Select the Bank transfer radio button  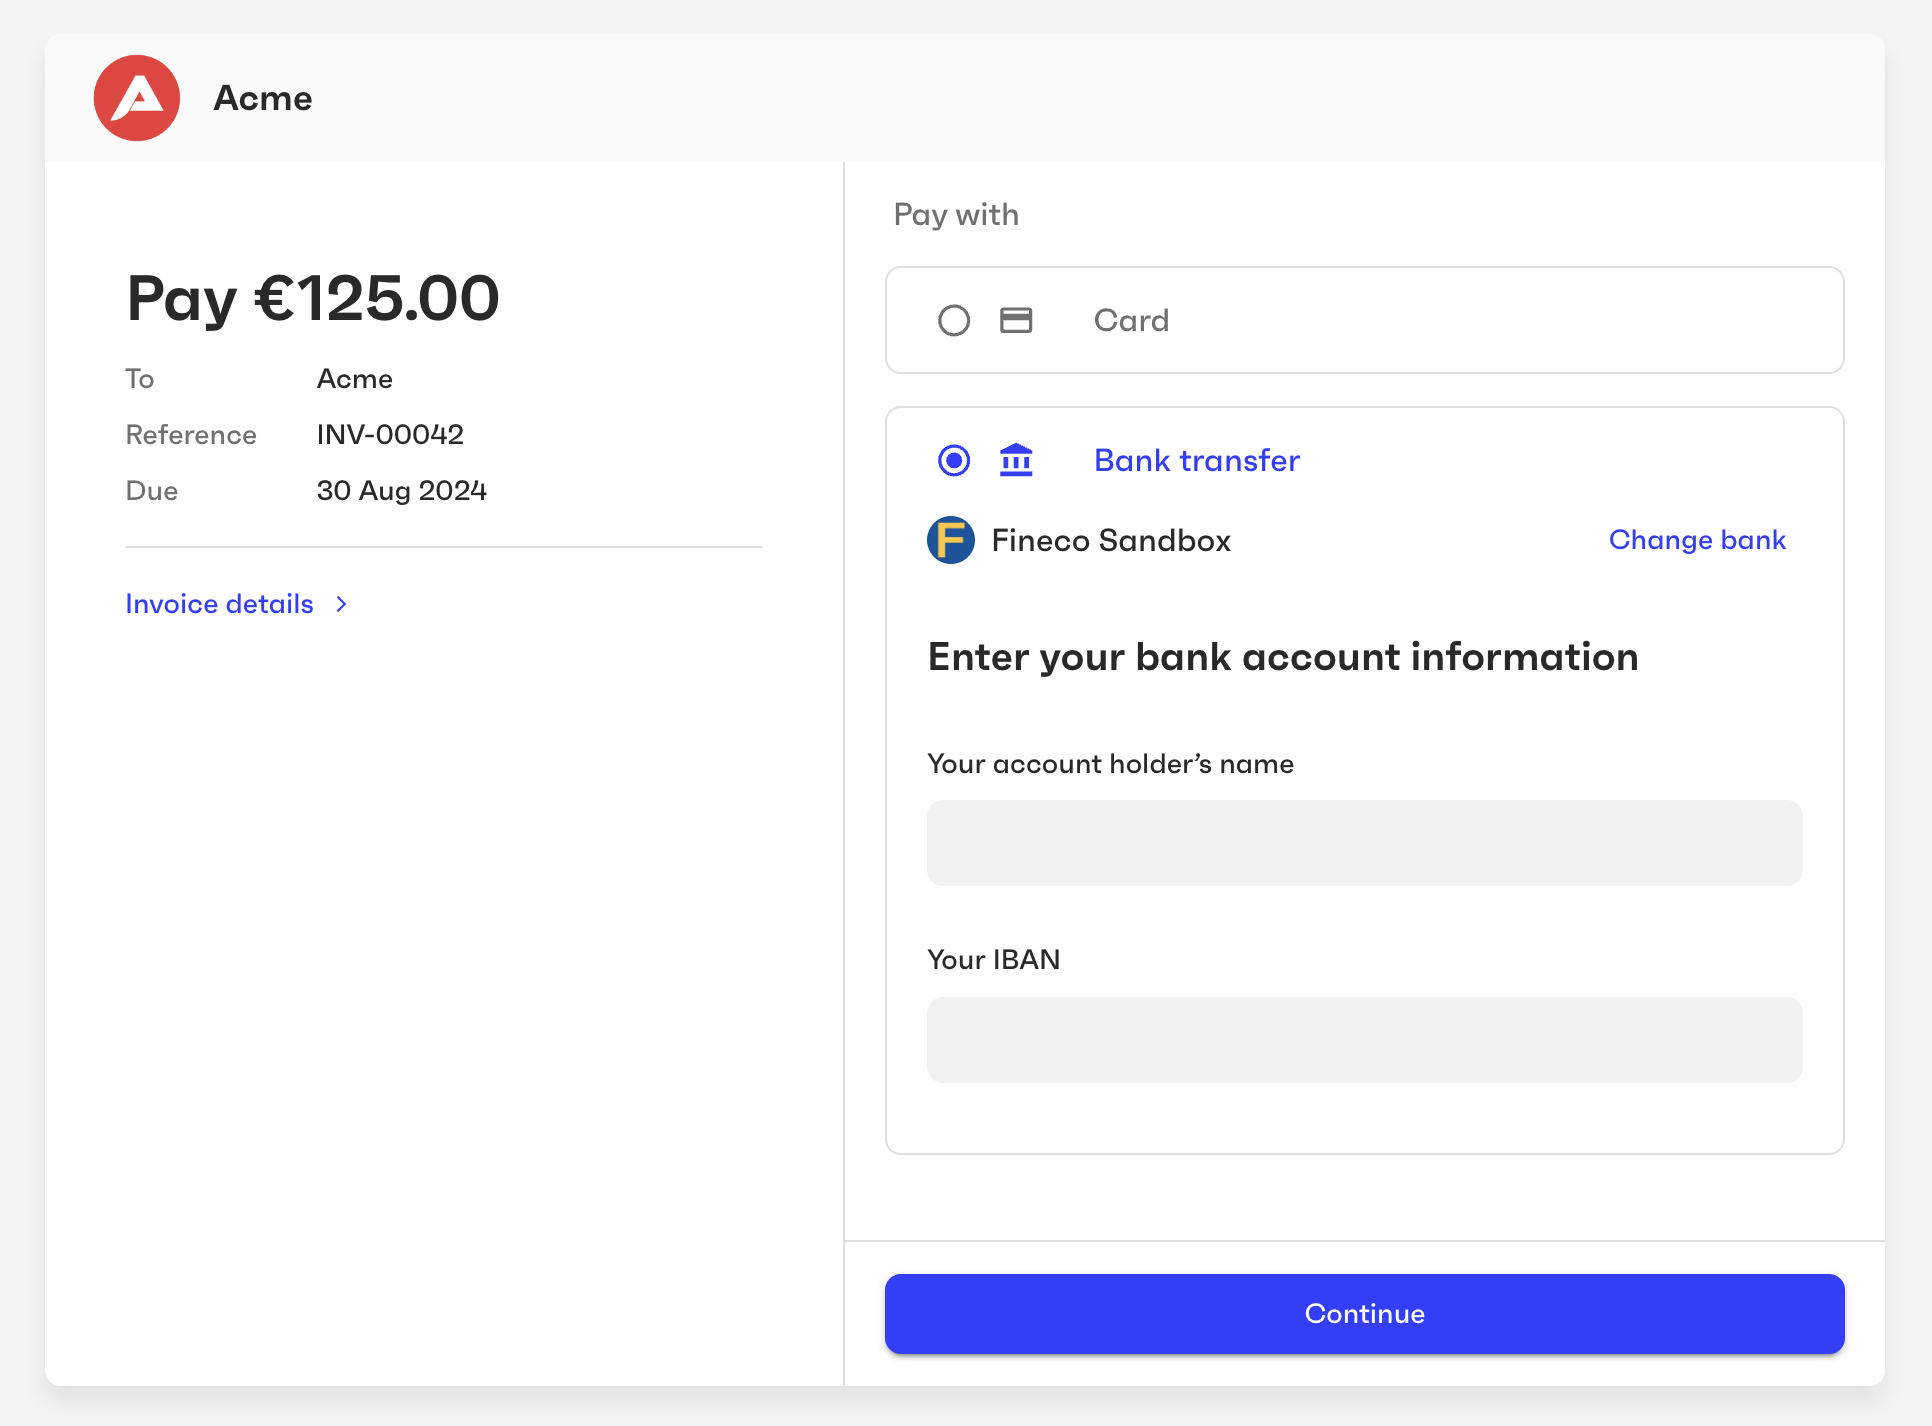(954, 460)
